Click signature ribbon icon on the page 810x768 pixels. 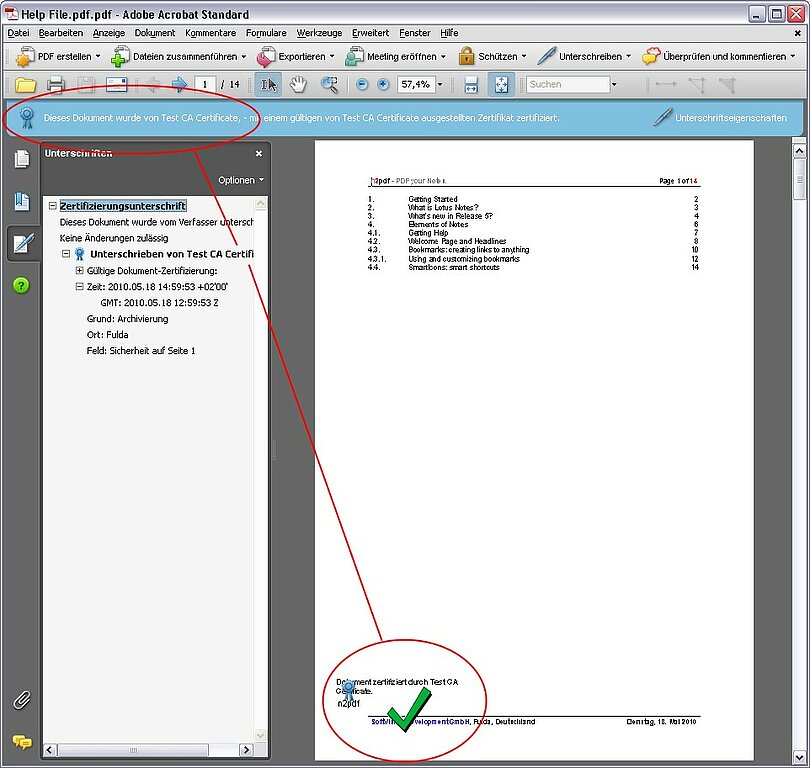point(349,689)
